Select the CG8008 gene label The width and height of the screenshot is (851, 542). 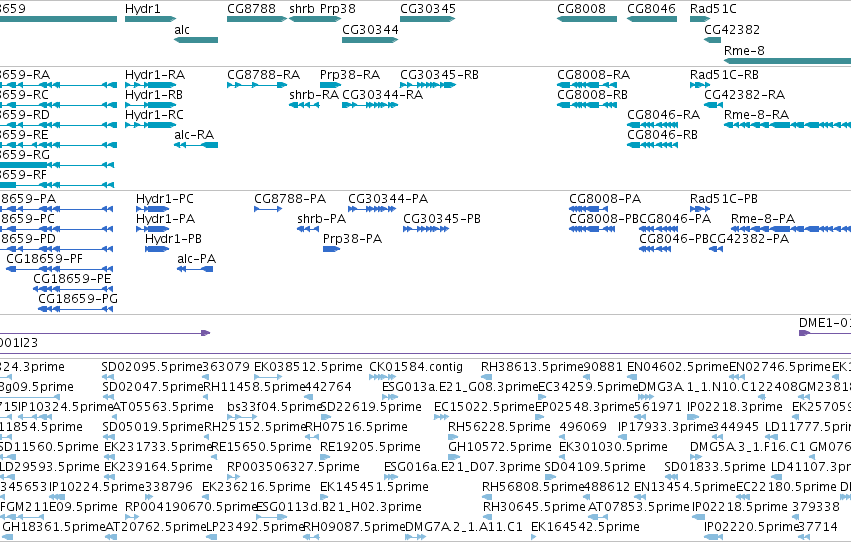point(581,9)
